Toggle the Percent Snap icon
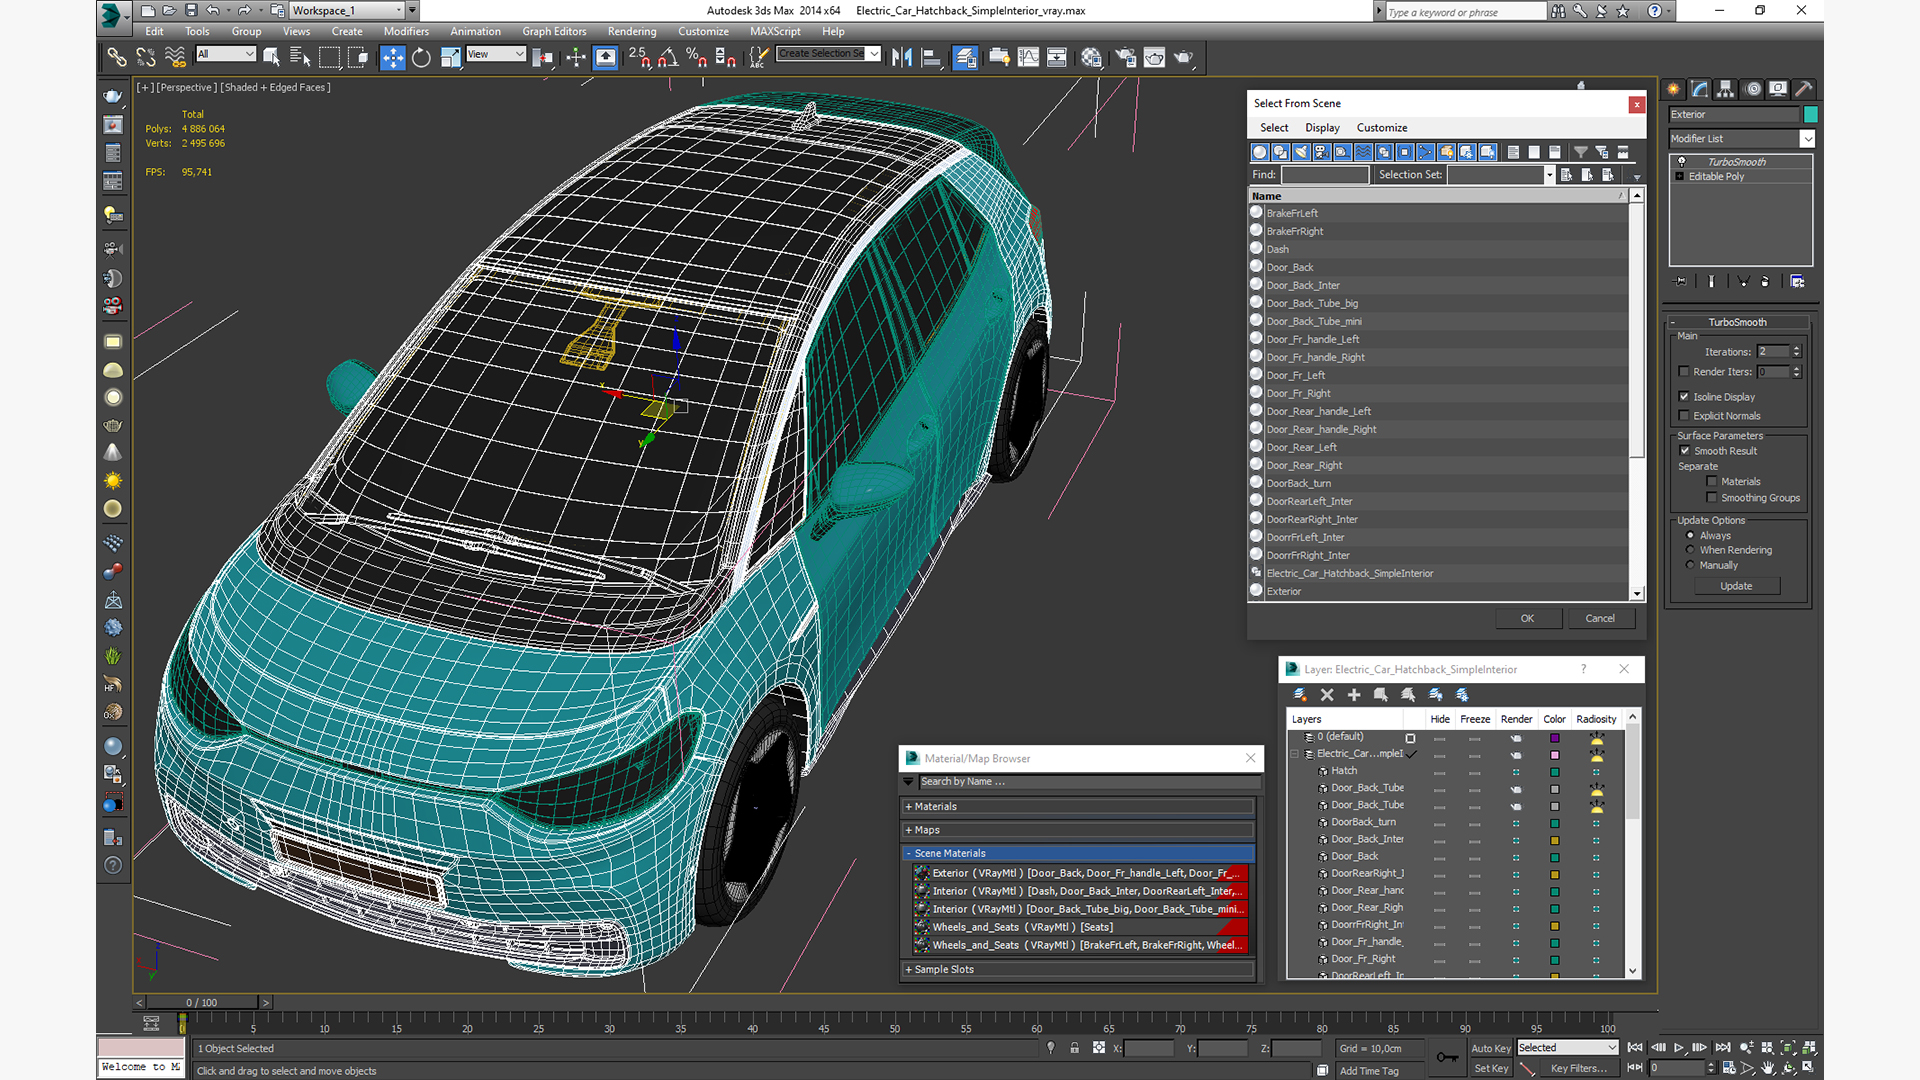 coord(697,57)
